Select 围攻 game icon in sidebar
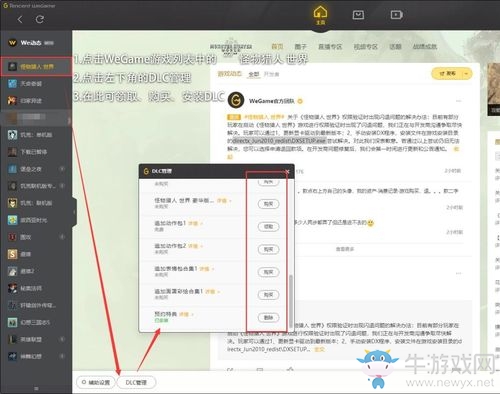 (x=12, y=237)
